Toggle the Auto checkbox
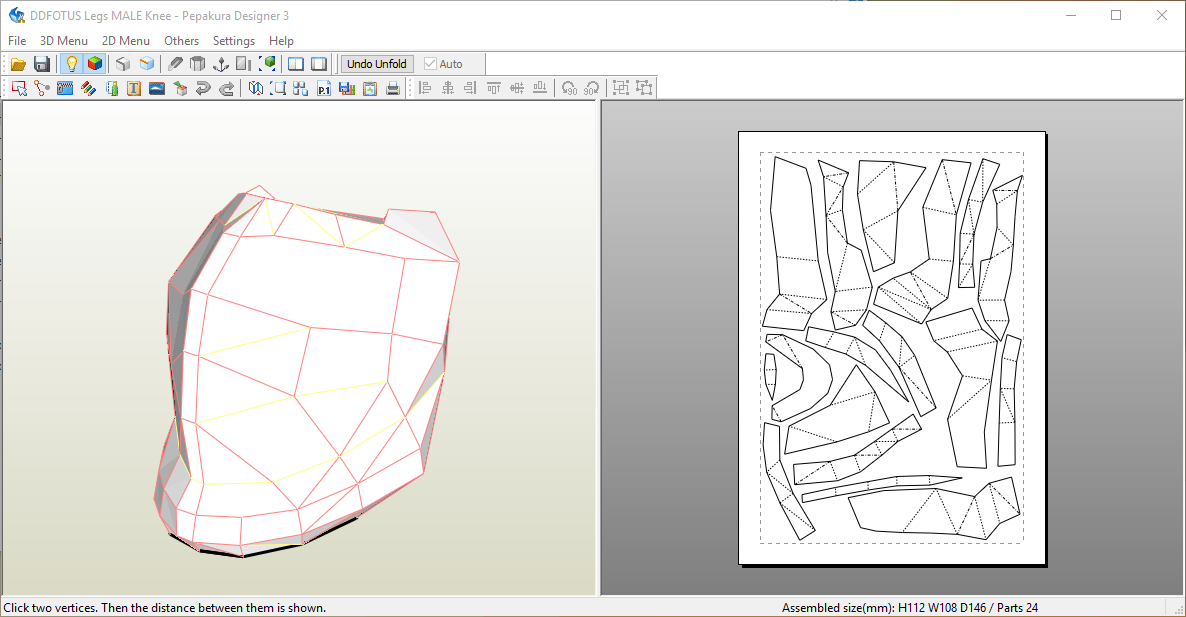This screenshot has height=617, width=1186. pos(443,64)
